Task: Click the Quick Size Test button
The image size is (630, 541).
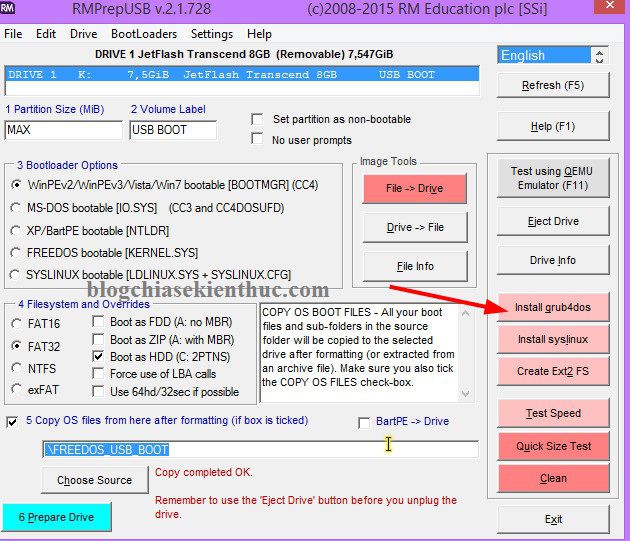Action: [553, 446]
